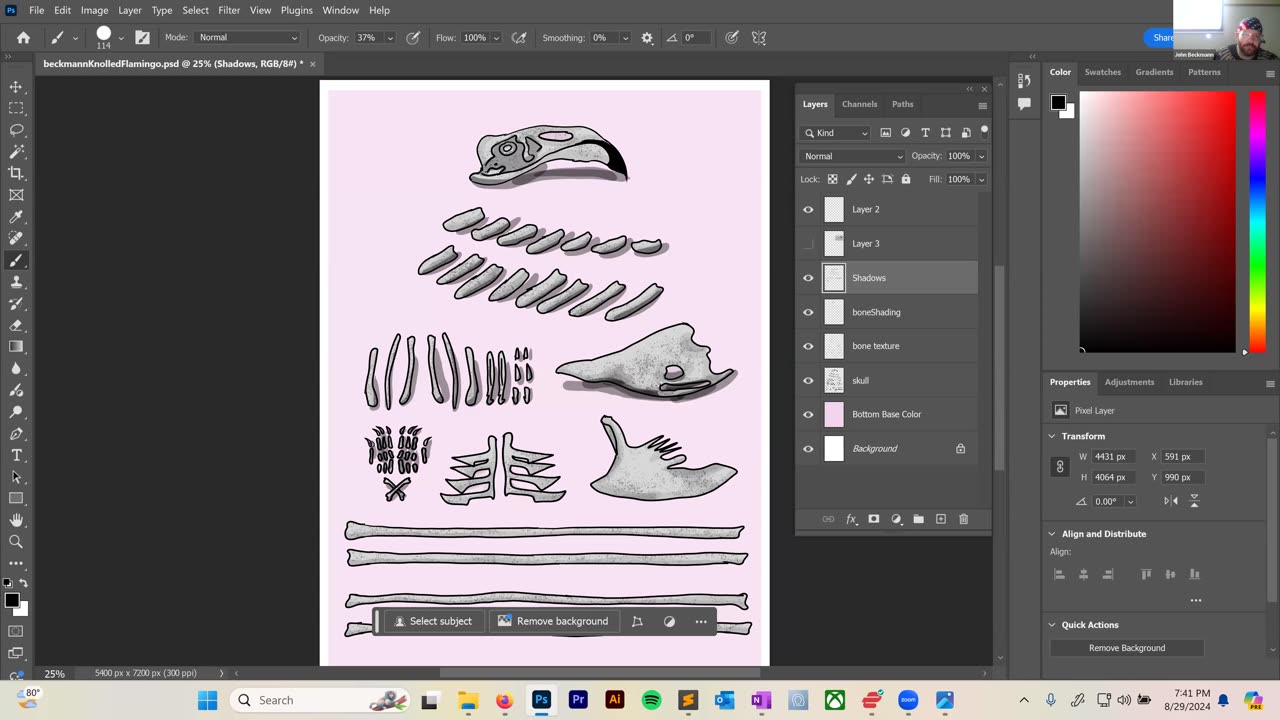The height and width of the screenshot is (720, 1280).
Task: Open the Layer menu
Action: [130, 10]
